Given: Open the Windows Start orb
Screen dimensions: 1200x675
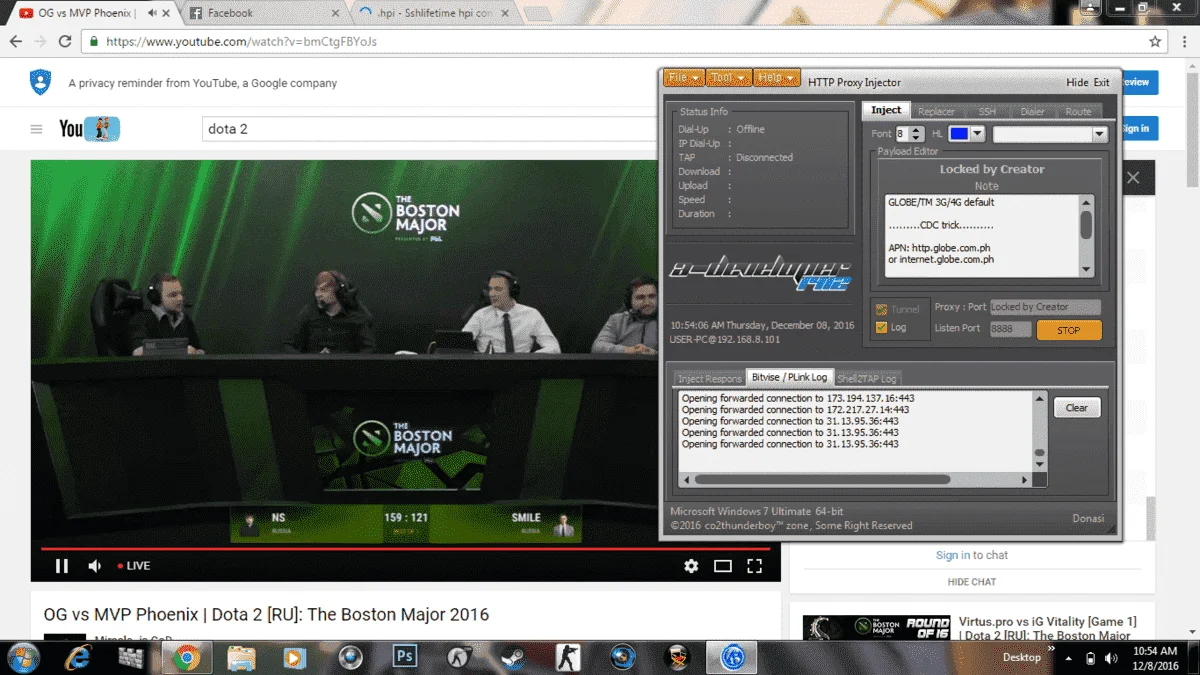Looking at the screenshot, I should [x=22, y=657].
